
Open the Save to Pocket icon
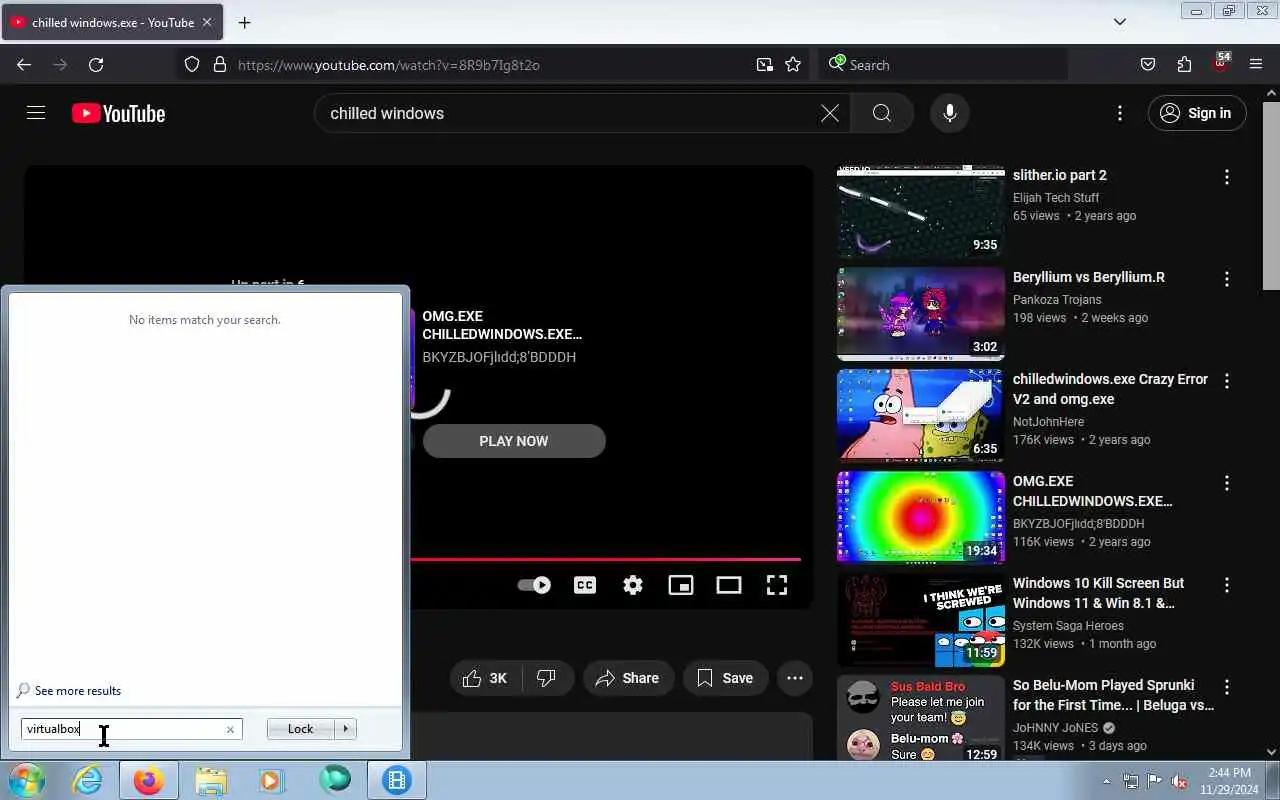[x=1148, y=65]
